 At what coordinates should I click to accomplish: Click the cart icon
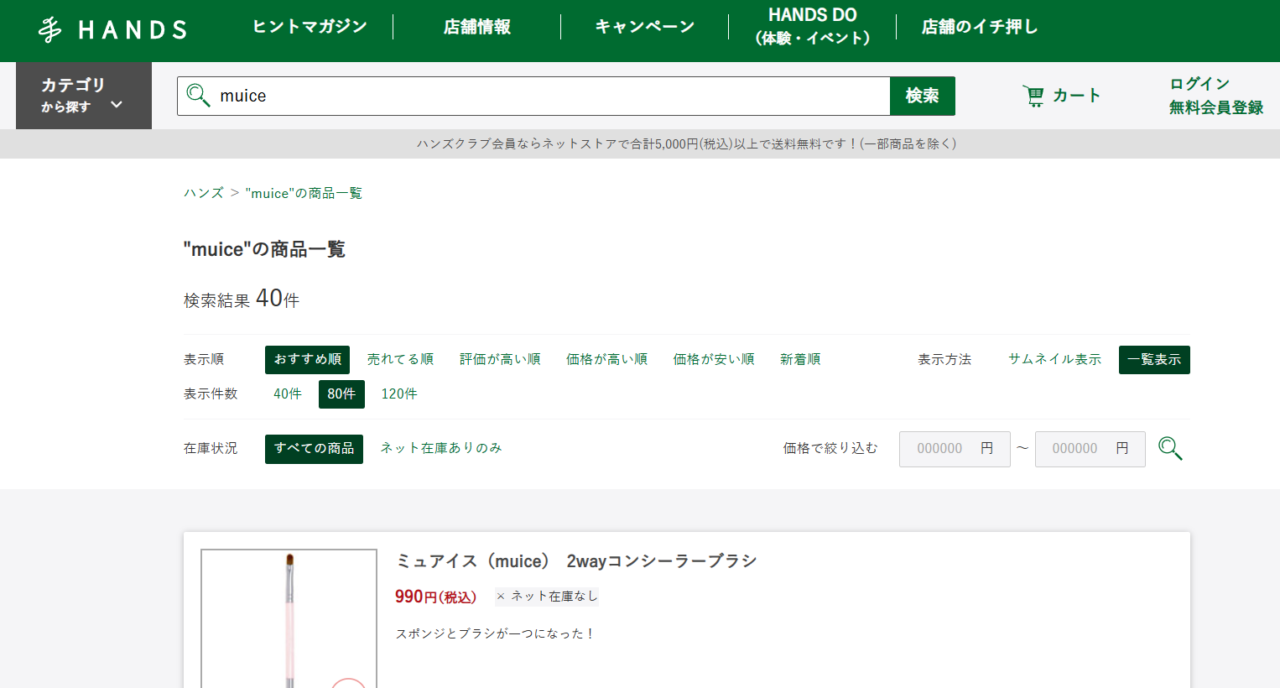[x=1033, y=96]
